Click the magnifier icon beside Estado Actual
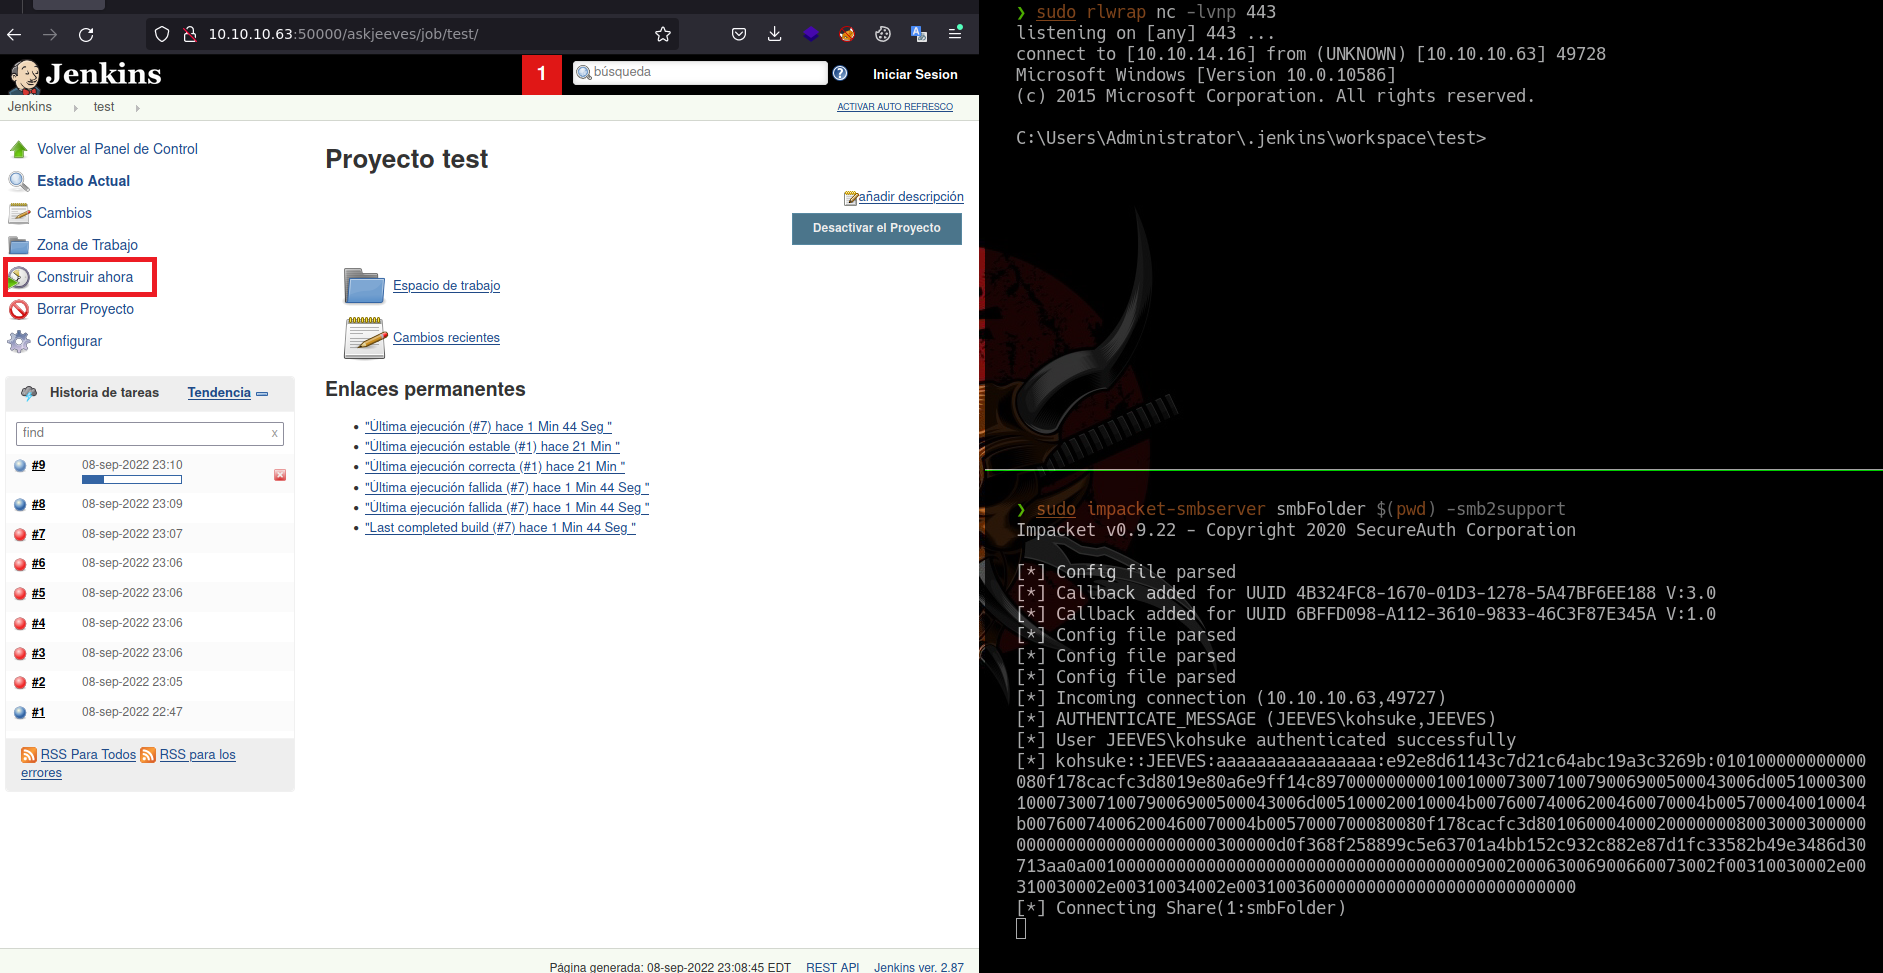 pyautogui.click(x=18, y=181)
